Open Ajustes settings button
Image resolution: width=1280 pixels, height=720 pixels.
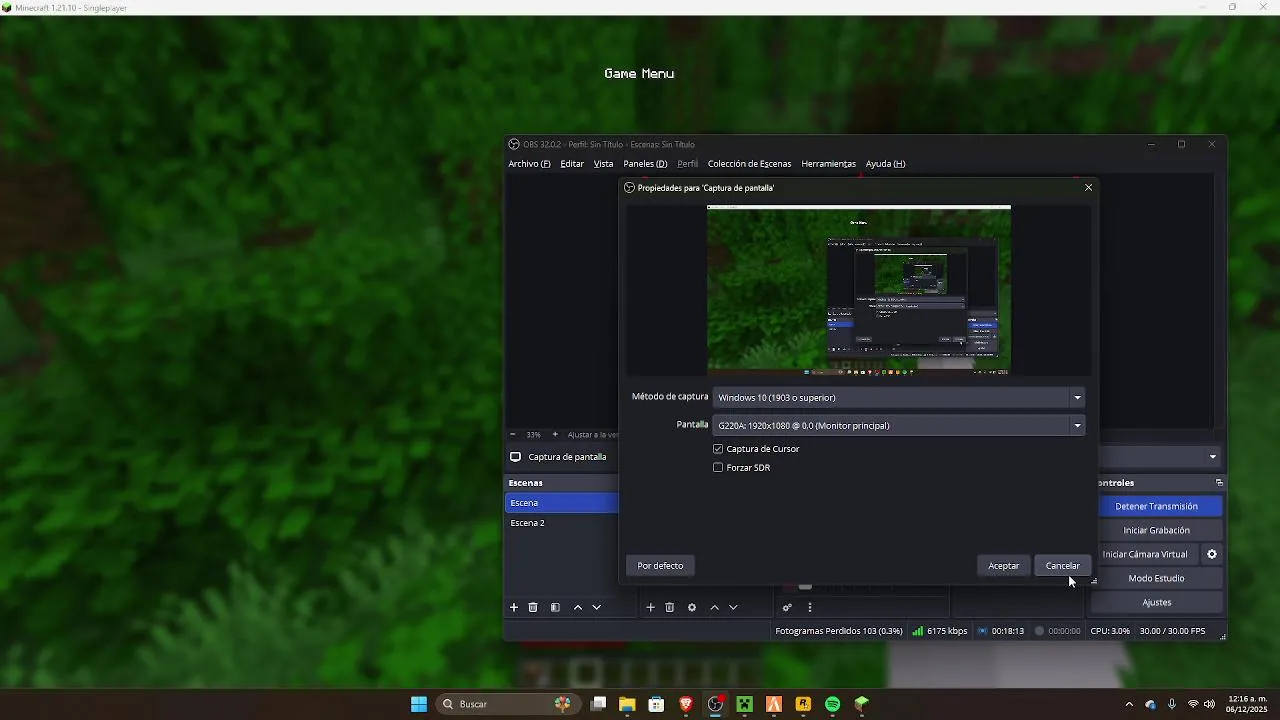tap(1156, 602)
